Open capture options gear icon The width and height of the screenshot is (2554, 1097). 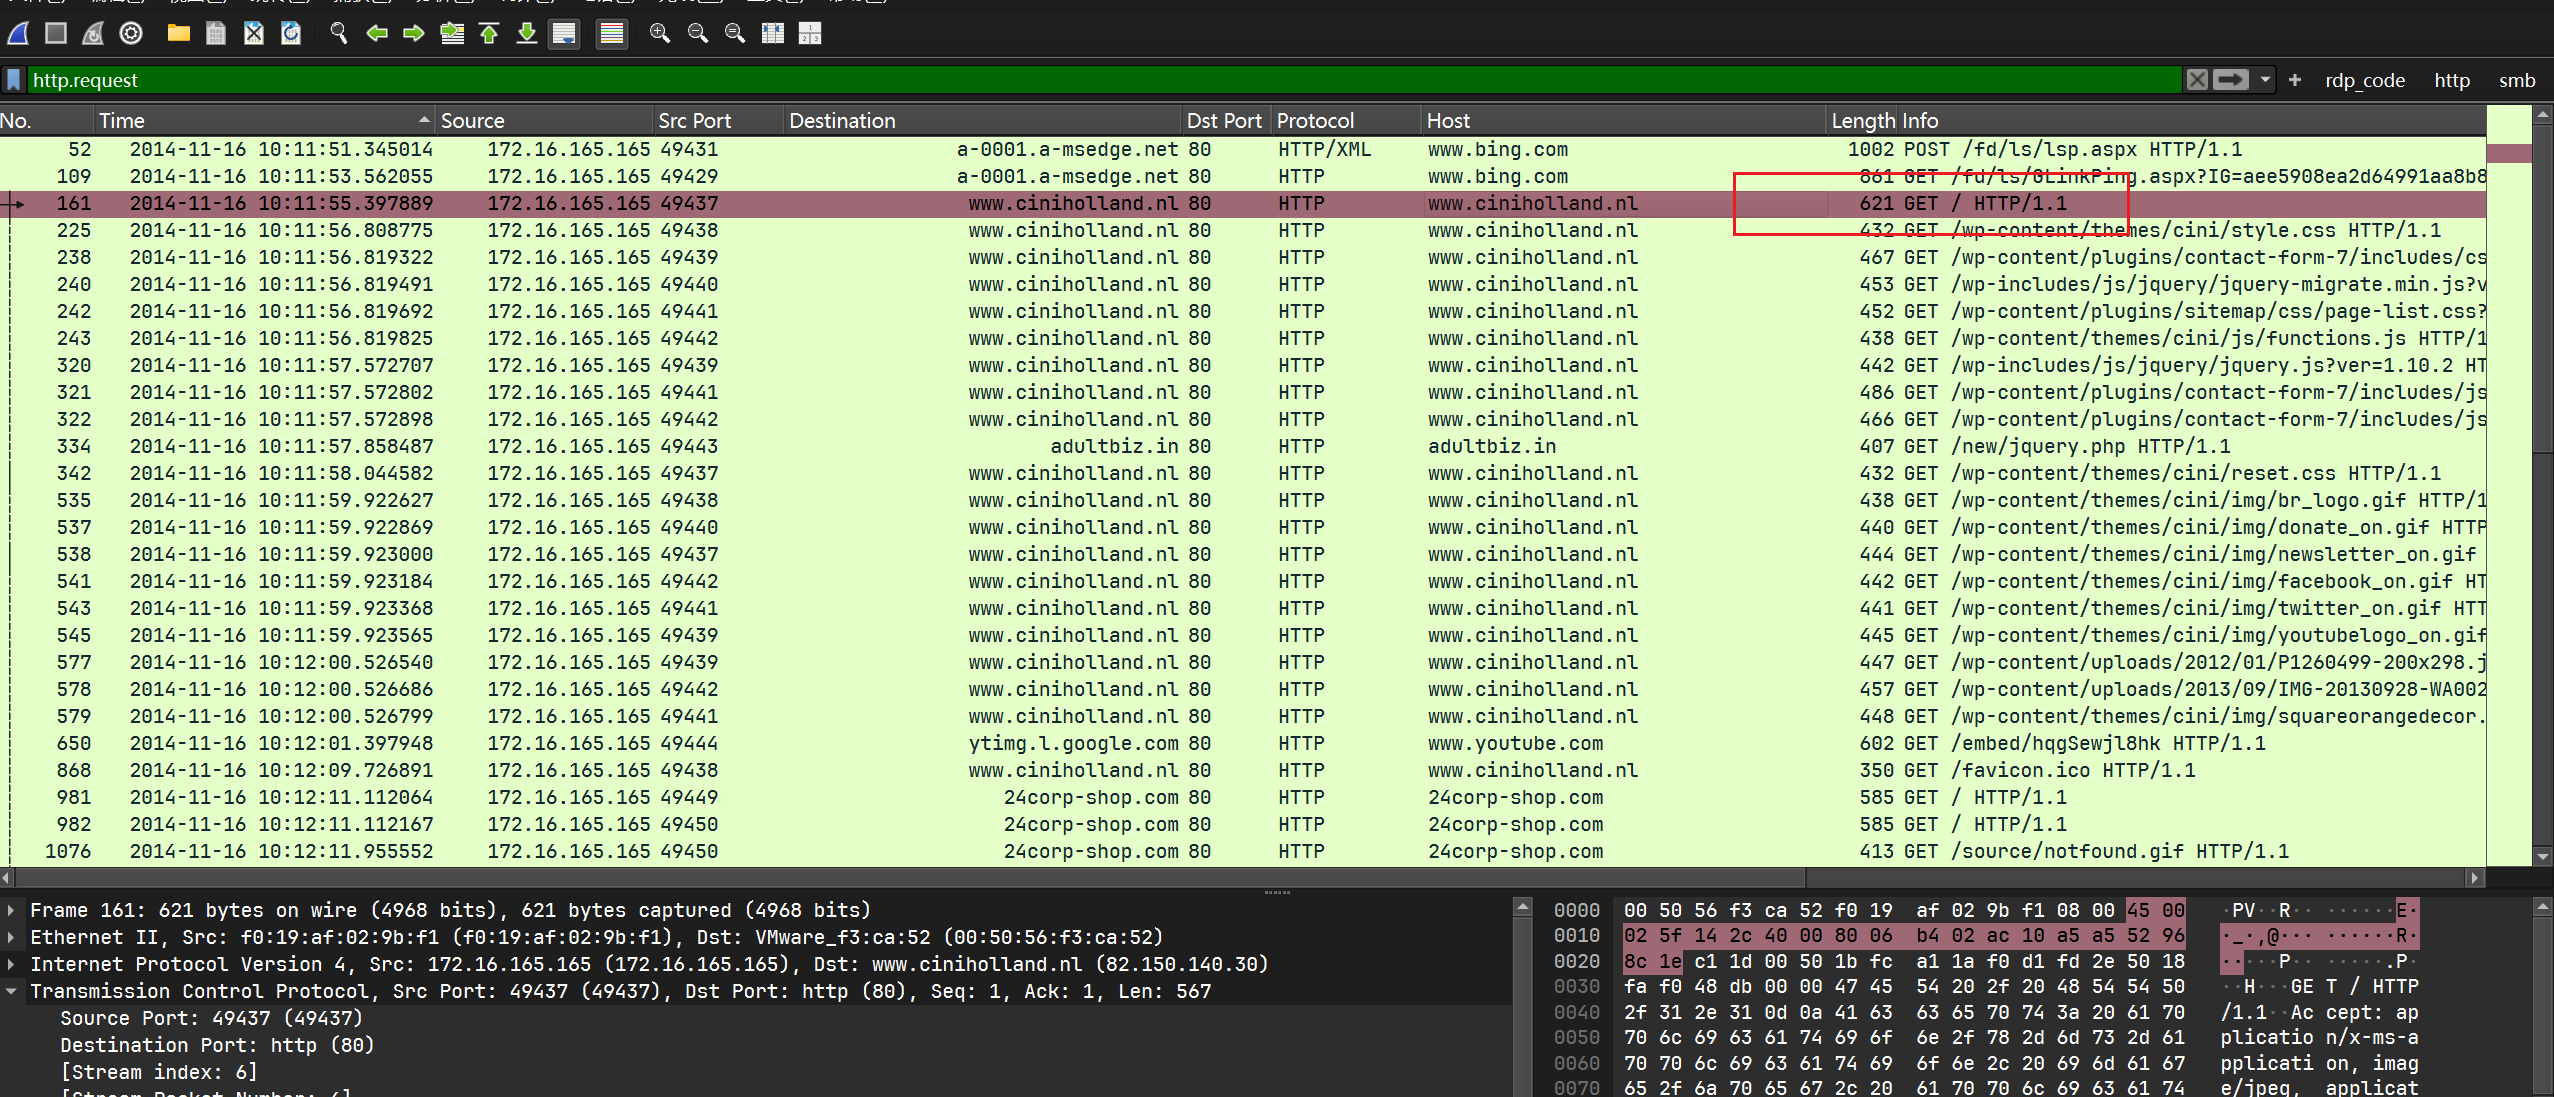pyautogui.click(x=131, y=34)
